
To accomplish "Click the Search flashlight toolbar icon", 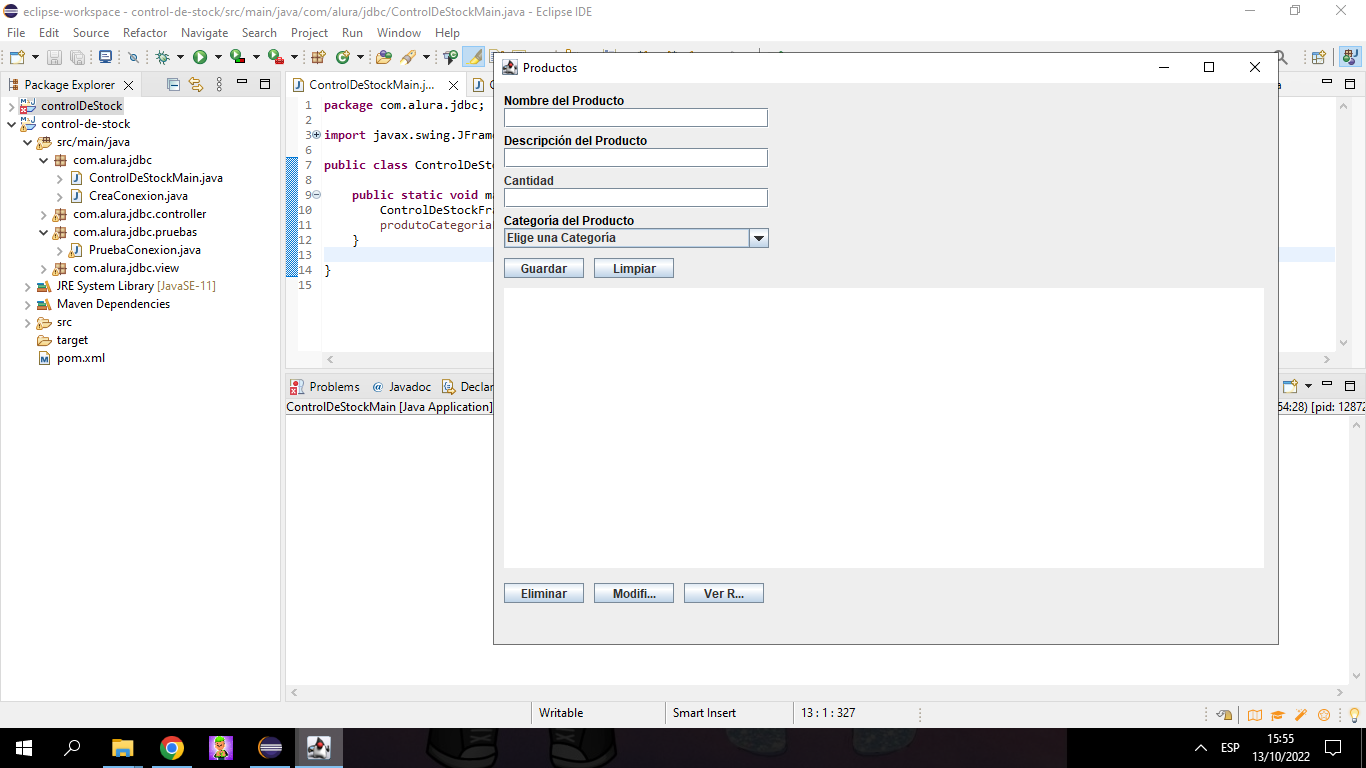I will [x=408, y=58].
